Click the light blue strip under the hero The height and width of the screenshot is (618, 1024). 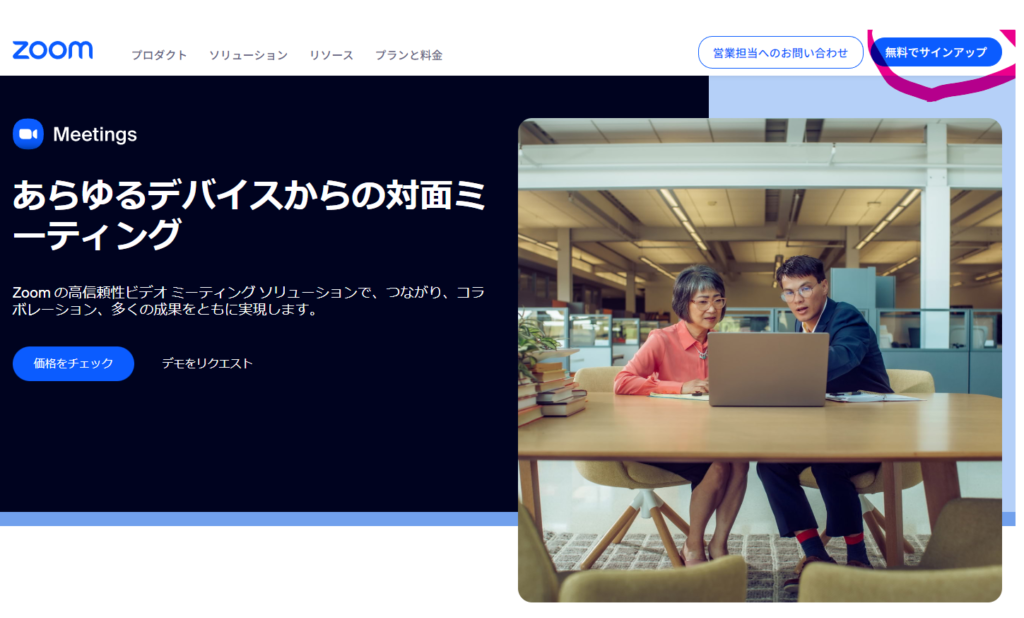(x=250, y=519)
